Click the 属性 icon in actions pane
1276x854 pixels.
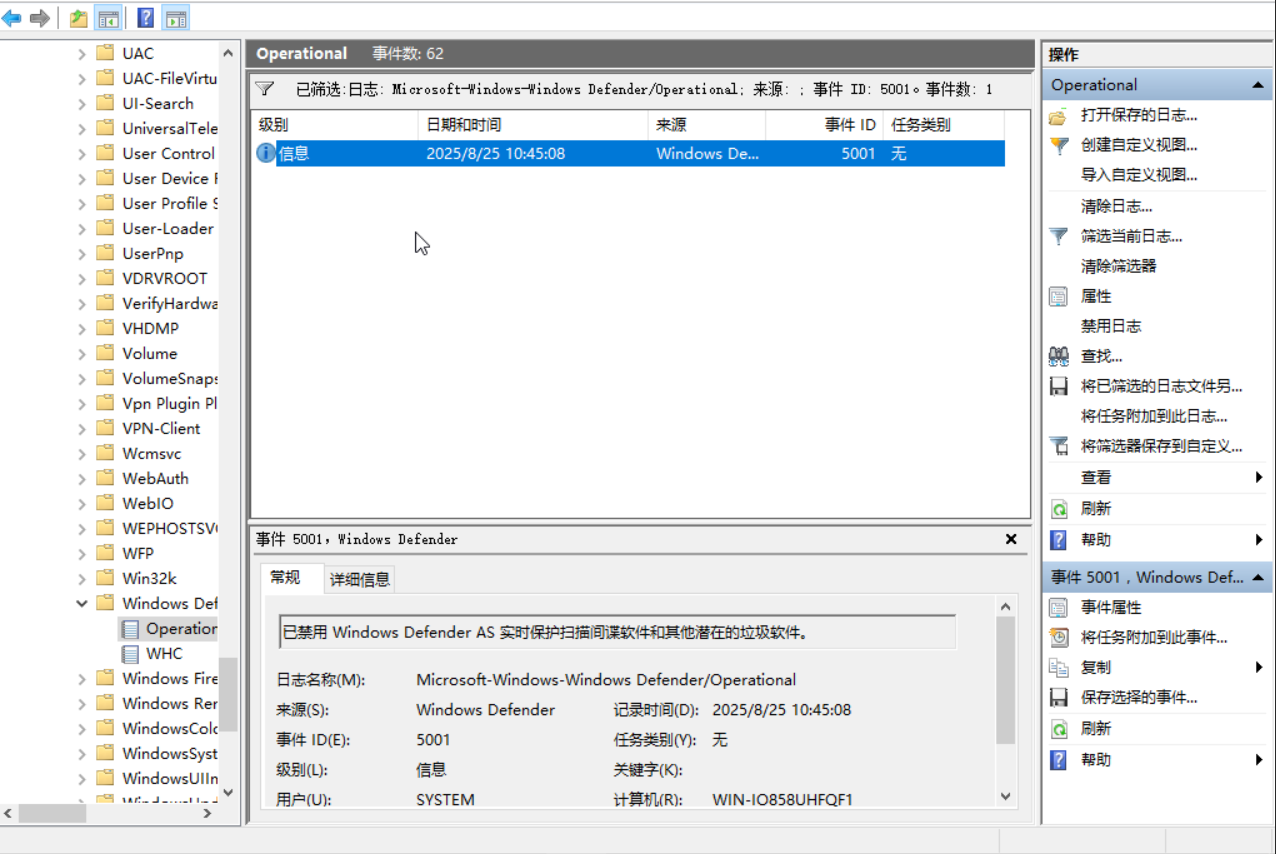point(1058,297)
